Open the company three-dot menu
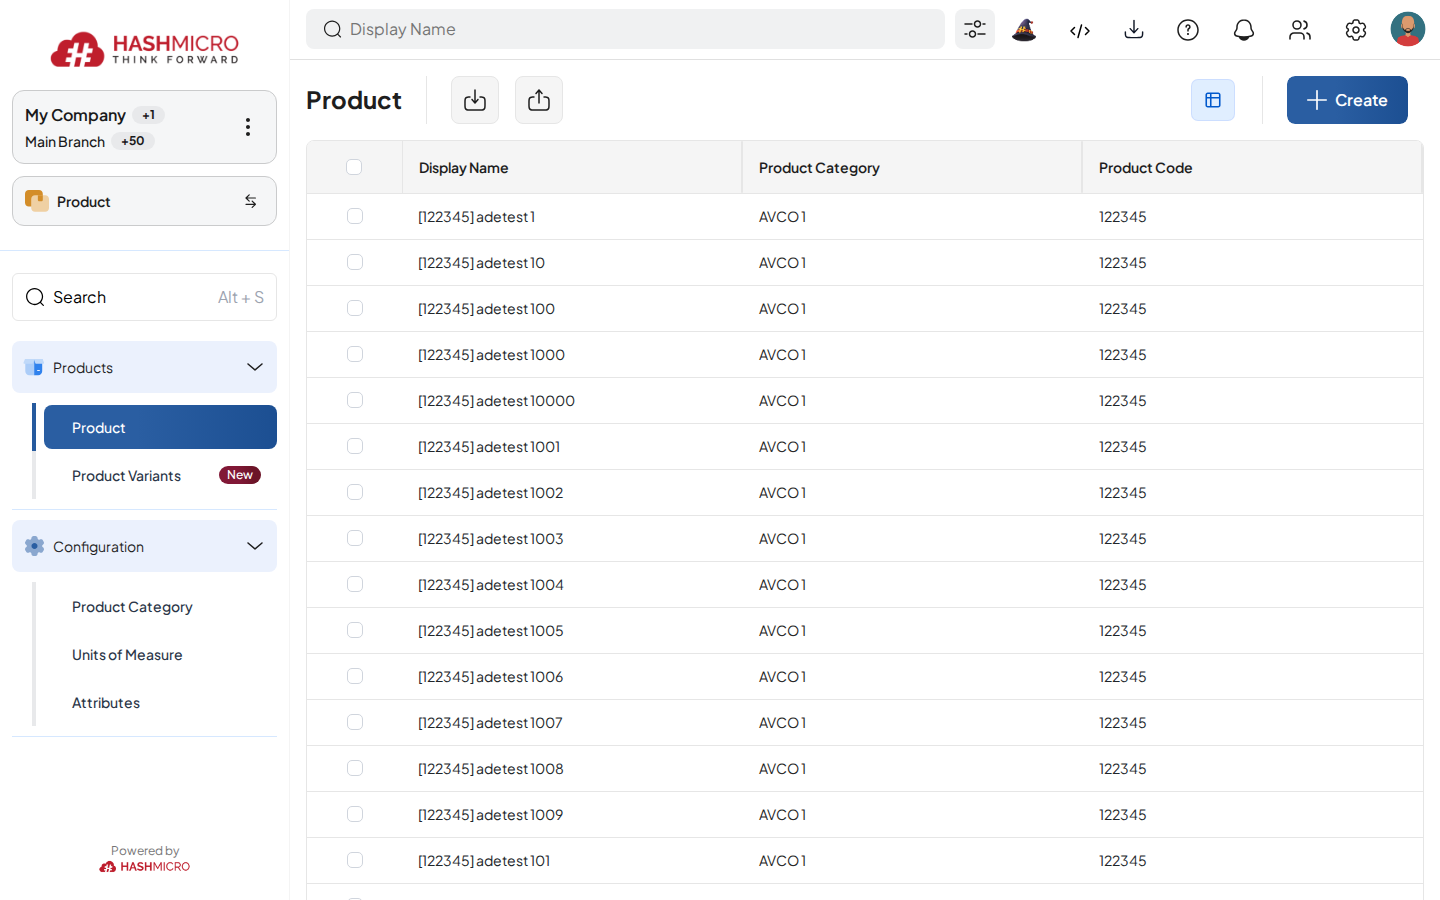 pyautogui.click(x=248, y=127)
